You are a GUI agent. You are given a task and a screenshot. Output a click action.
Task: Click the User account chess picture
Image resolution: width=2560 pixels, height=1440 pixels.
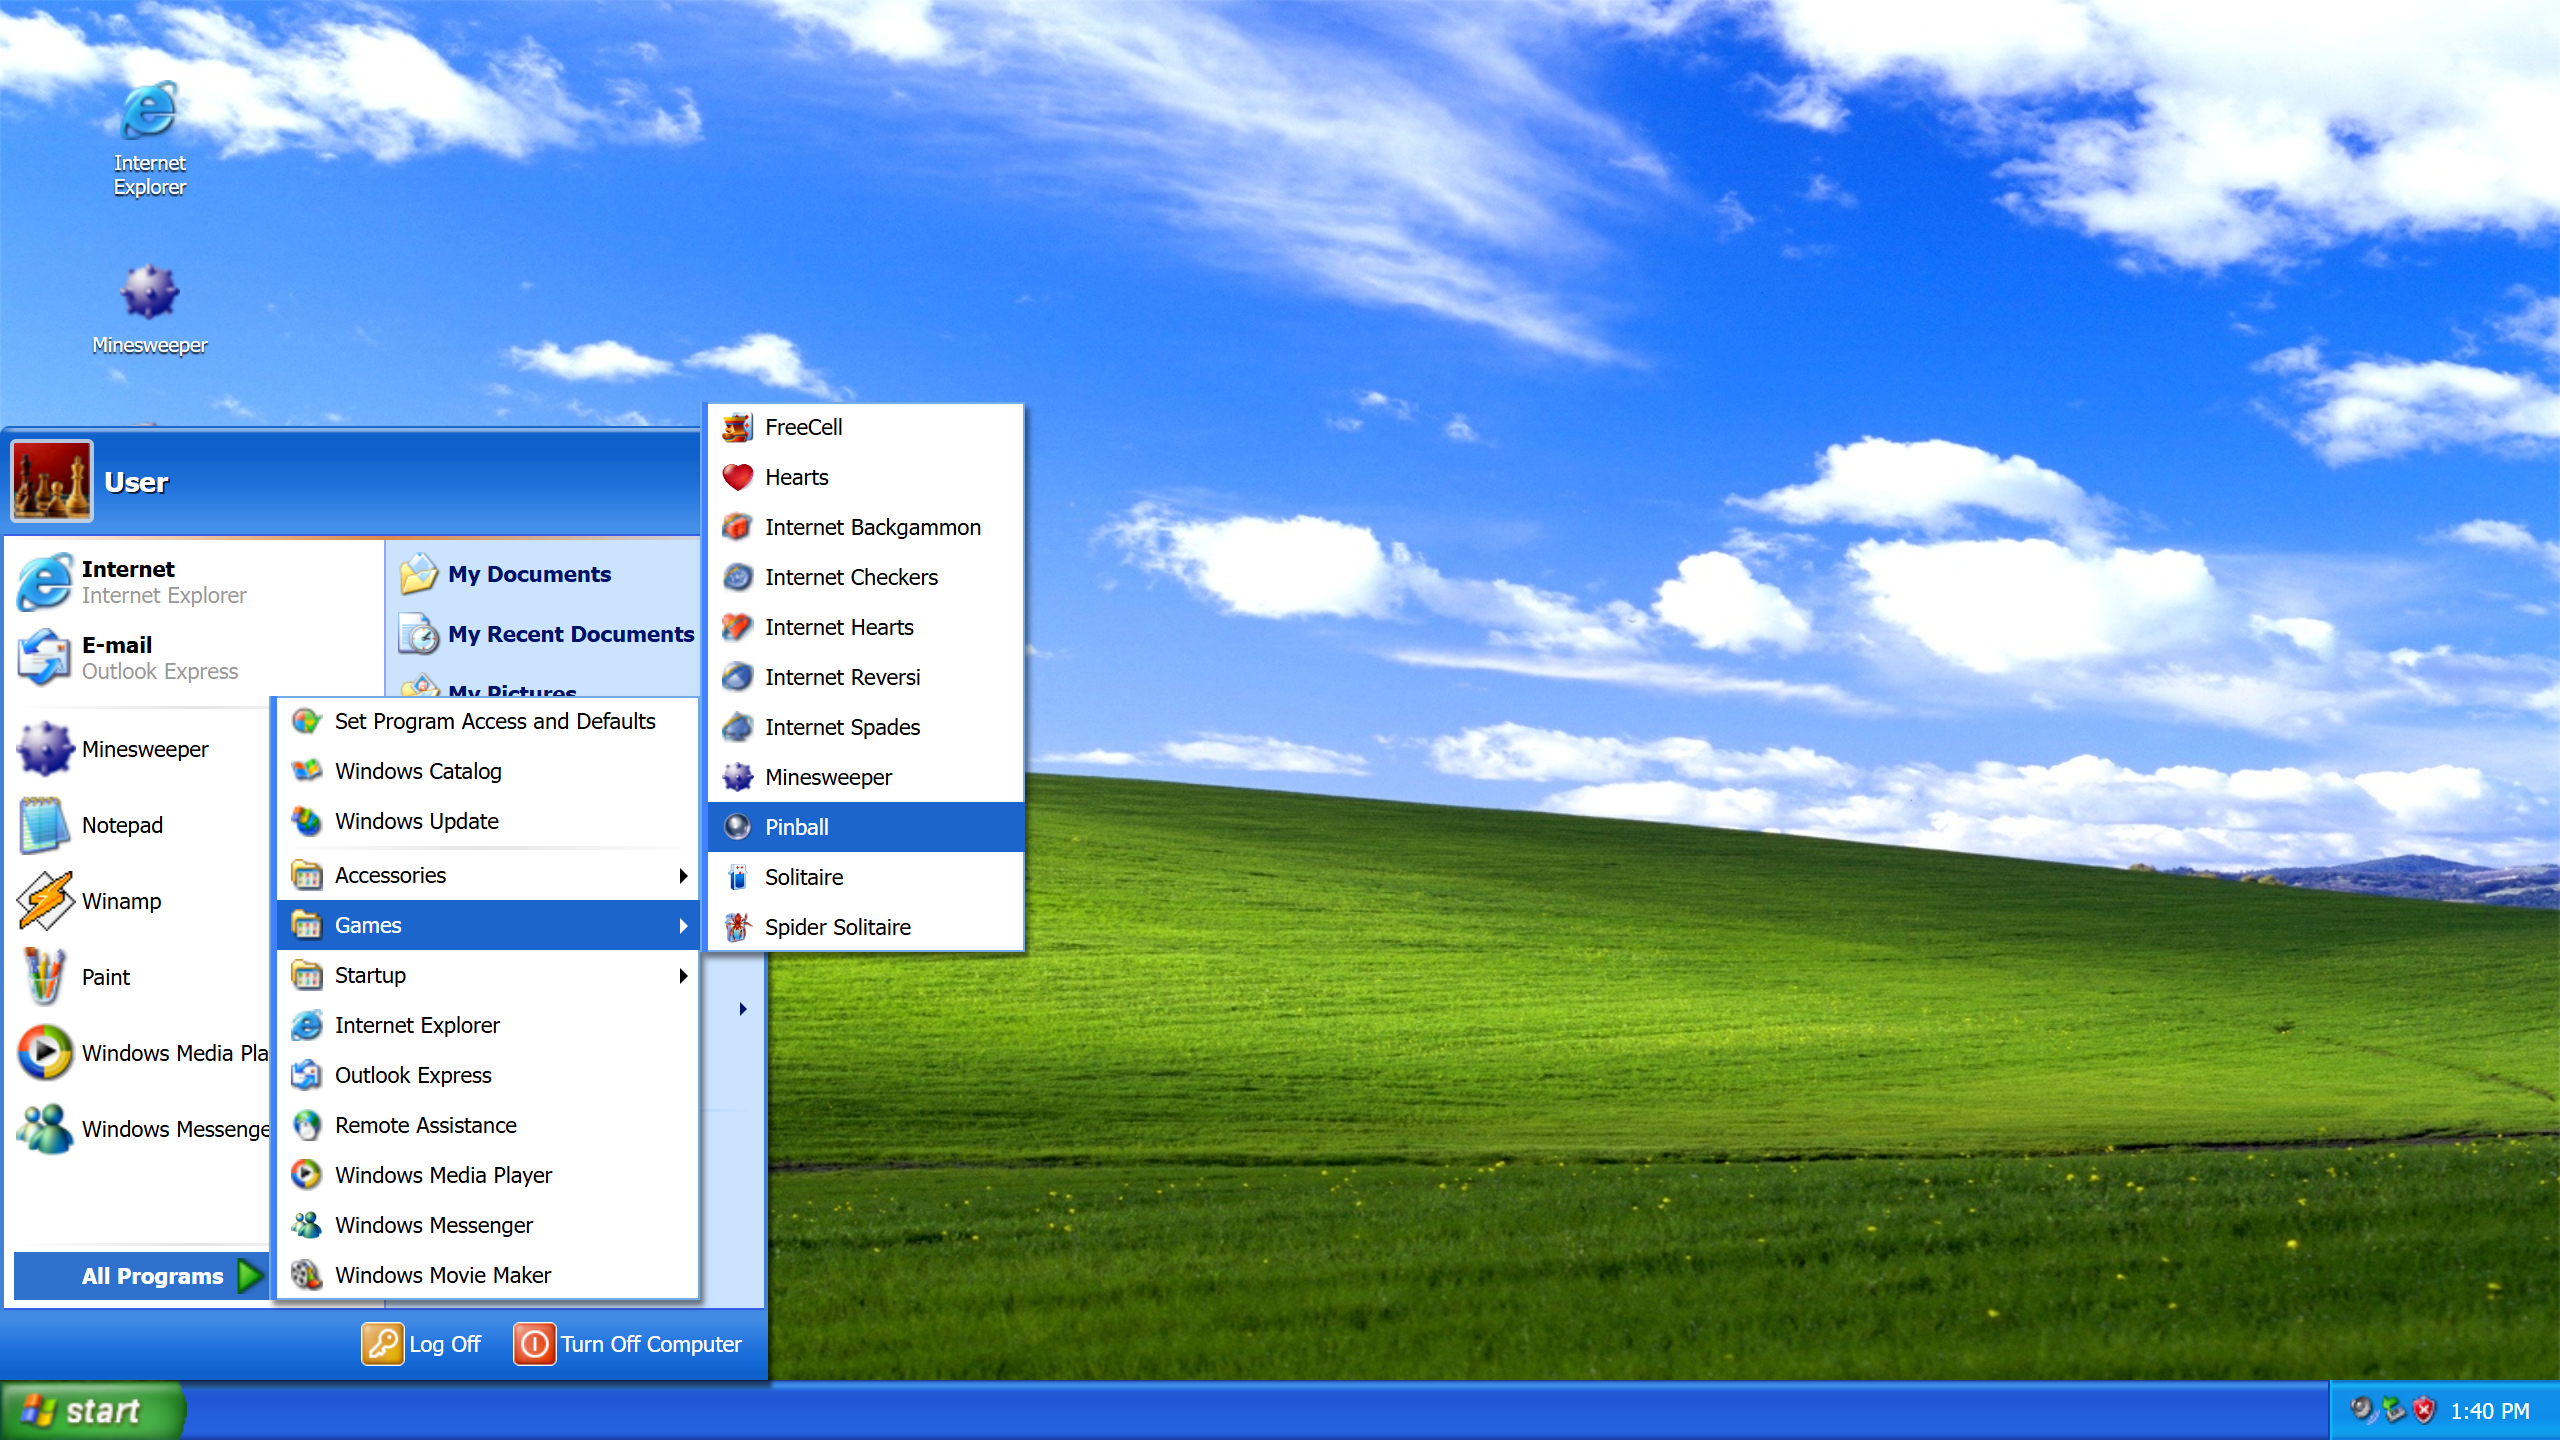tap(52, 481)
